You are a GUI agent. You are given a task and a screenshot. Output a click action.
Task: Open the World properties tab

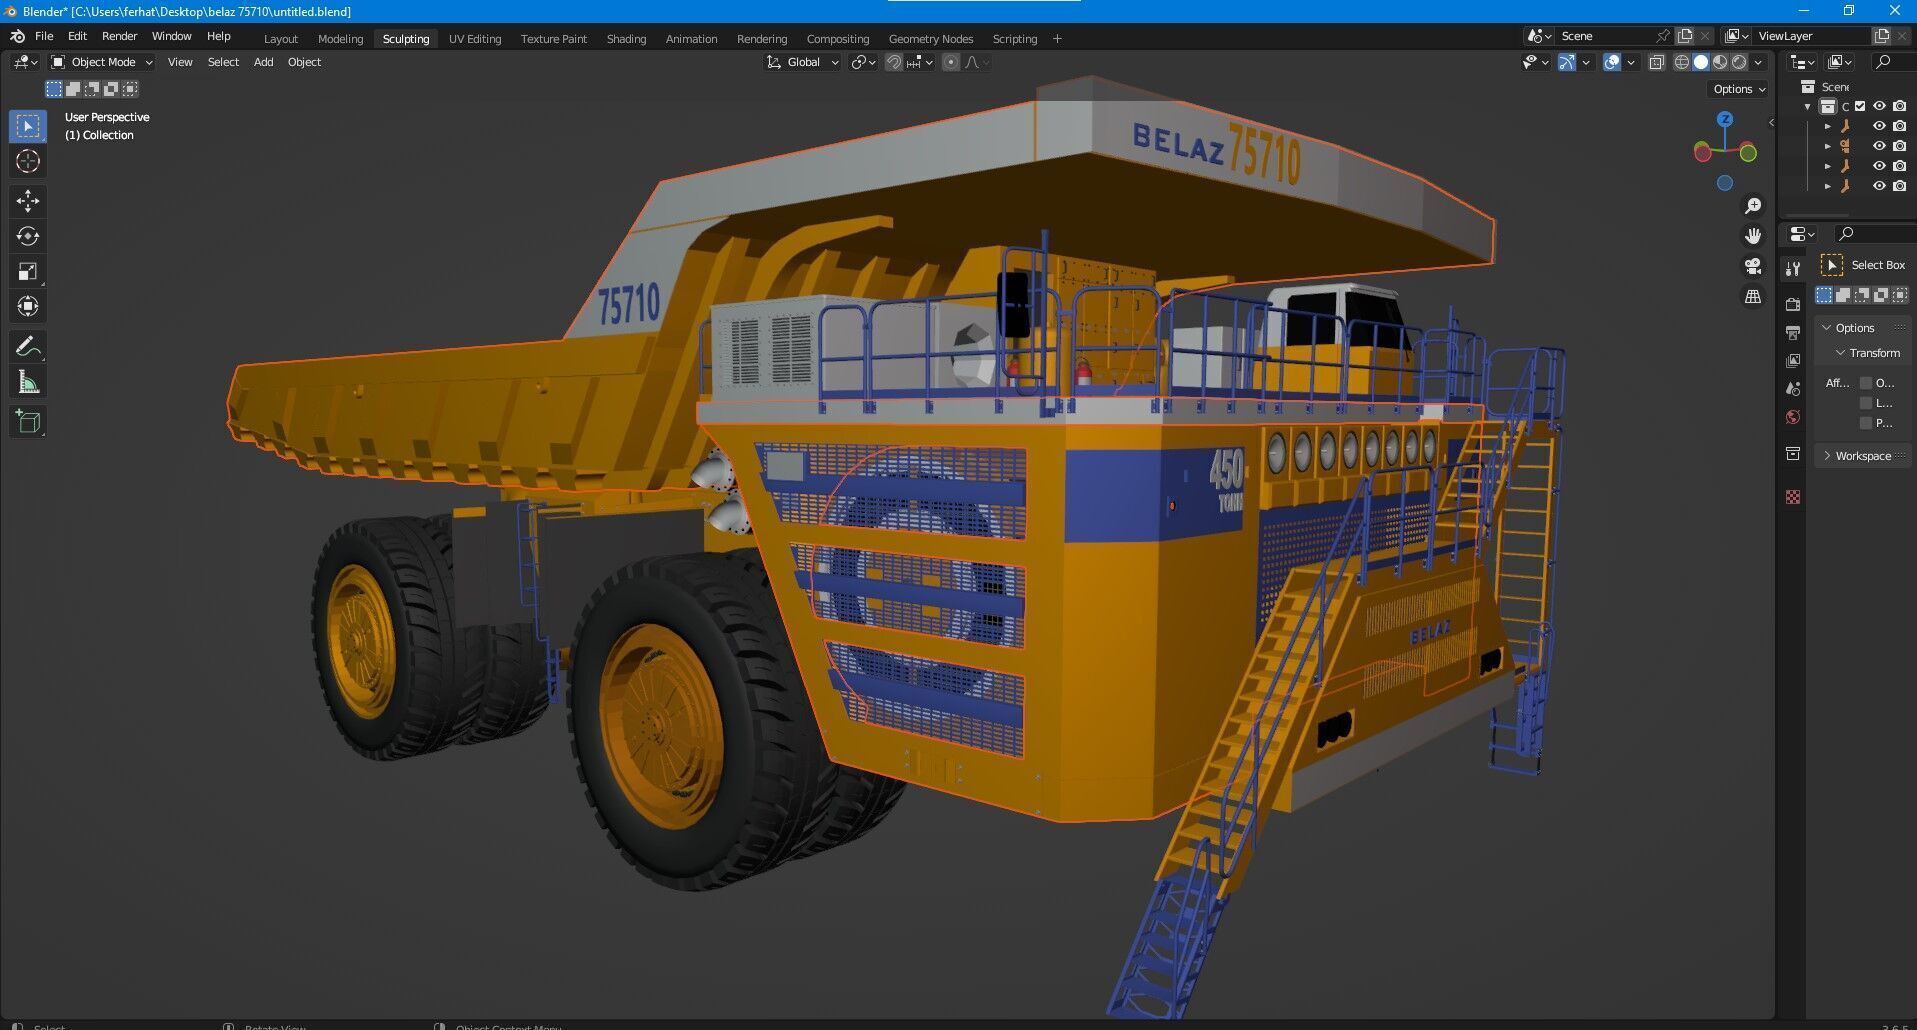click(x=1793, y=417)
